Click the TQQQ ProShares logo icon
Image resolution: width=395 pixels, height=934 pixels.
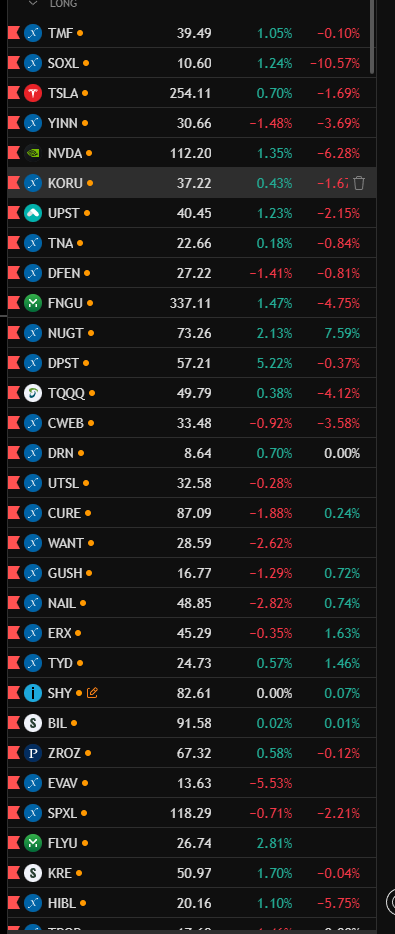tap(33, 393)
